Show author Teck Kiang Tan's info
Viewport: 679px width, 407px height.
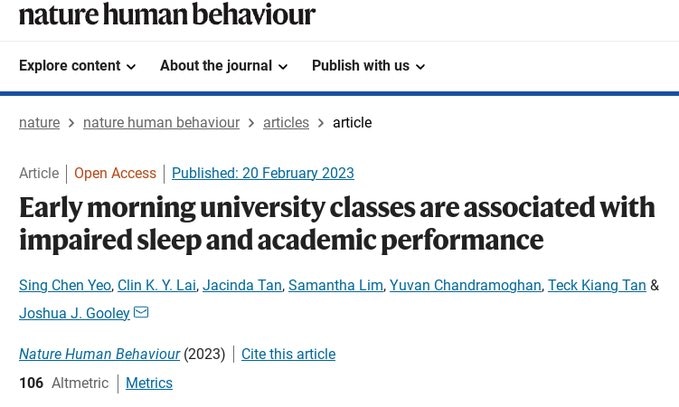pyautogui.click(x=598, y=285)
